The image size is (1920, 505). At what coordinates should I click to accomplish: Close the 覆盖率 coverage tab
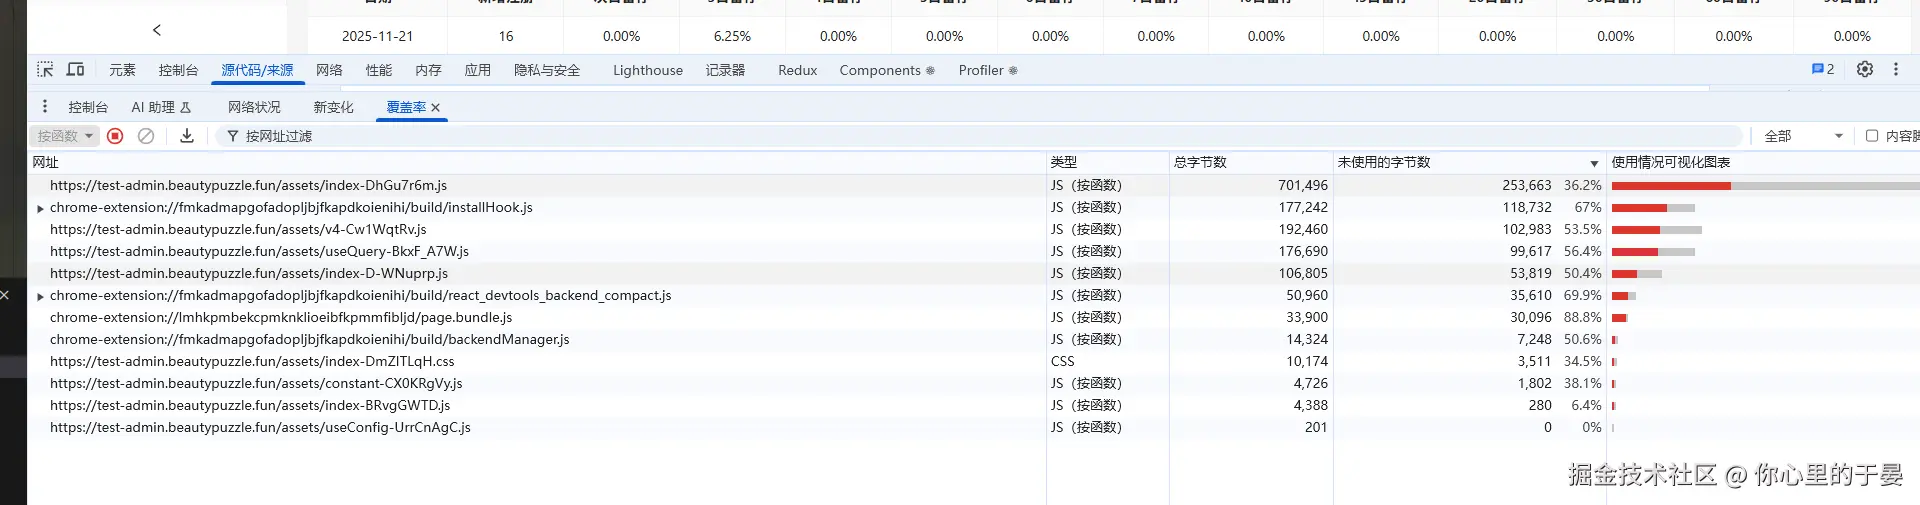click(x=436, y=108)
